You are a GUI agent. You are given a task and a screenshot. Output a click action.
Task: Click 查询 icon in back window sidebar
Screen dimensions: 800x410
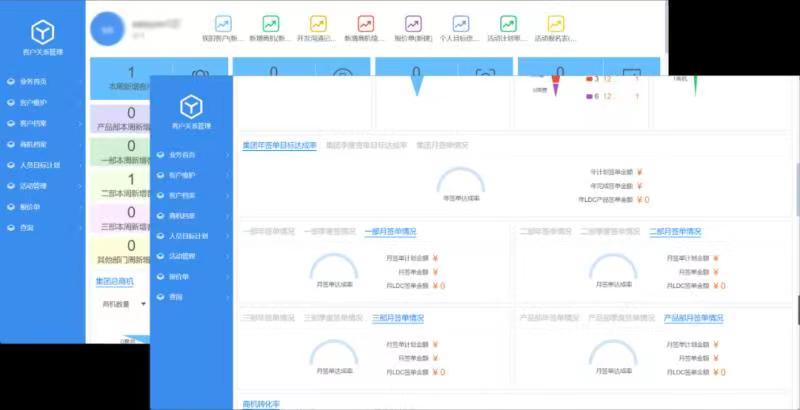pos(11,228)
